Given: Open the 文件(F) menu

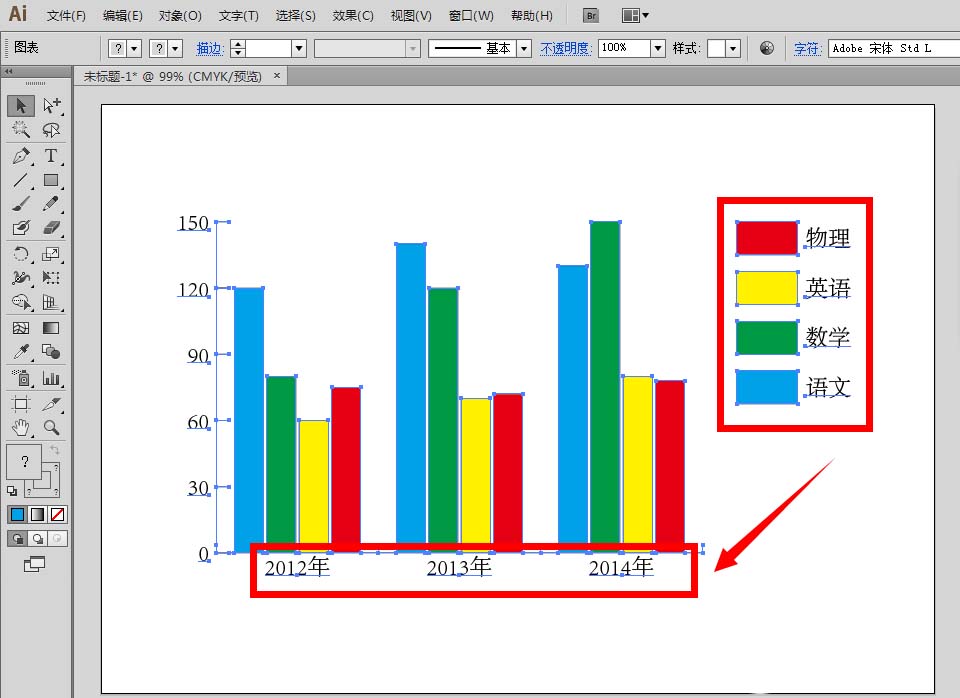Looking at the screenshot, I should [x=66, y=16].
